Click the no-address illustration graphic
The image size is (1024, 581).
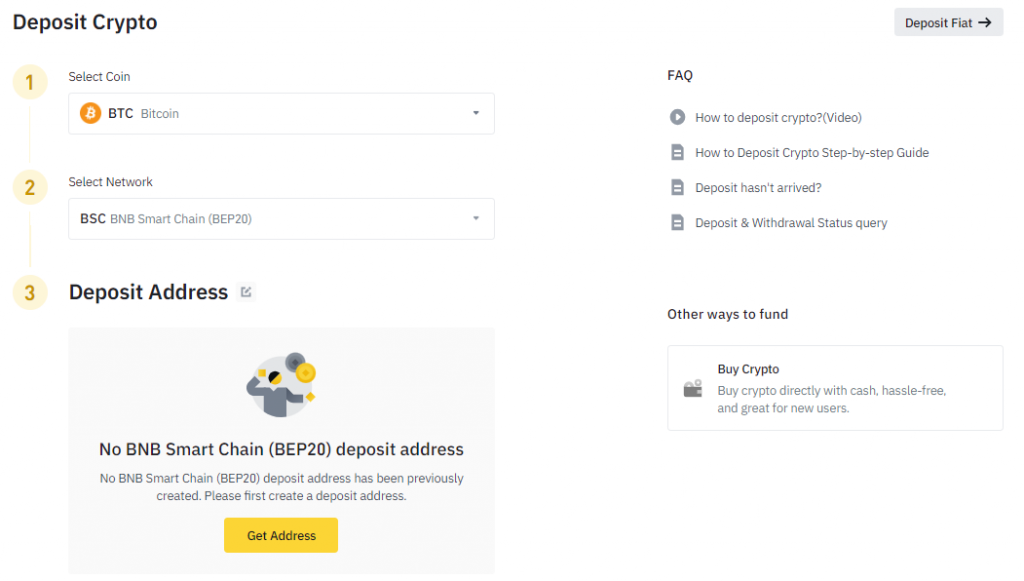pyautogui.click(x=281, y=386)
